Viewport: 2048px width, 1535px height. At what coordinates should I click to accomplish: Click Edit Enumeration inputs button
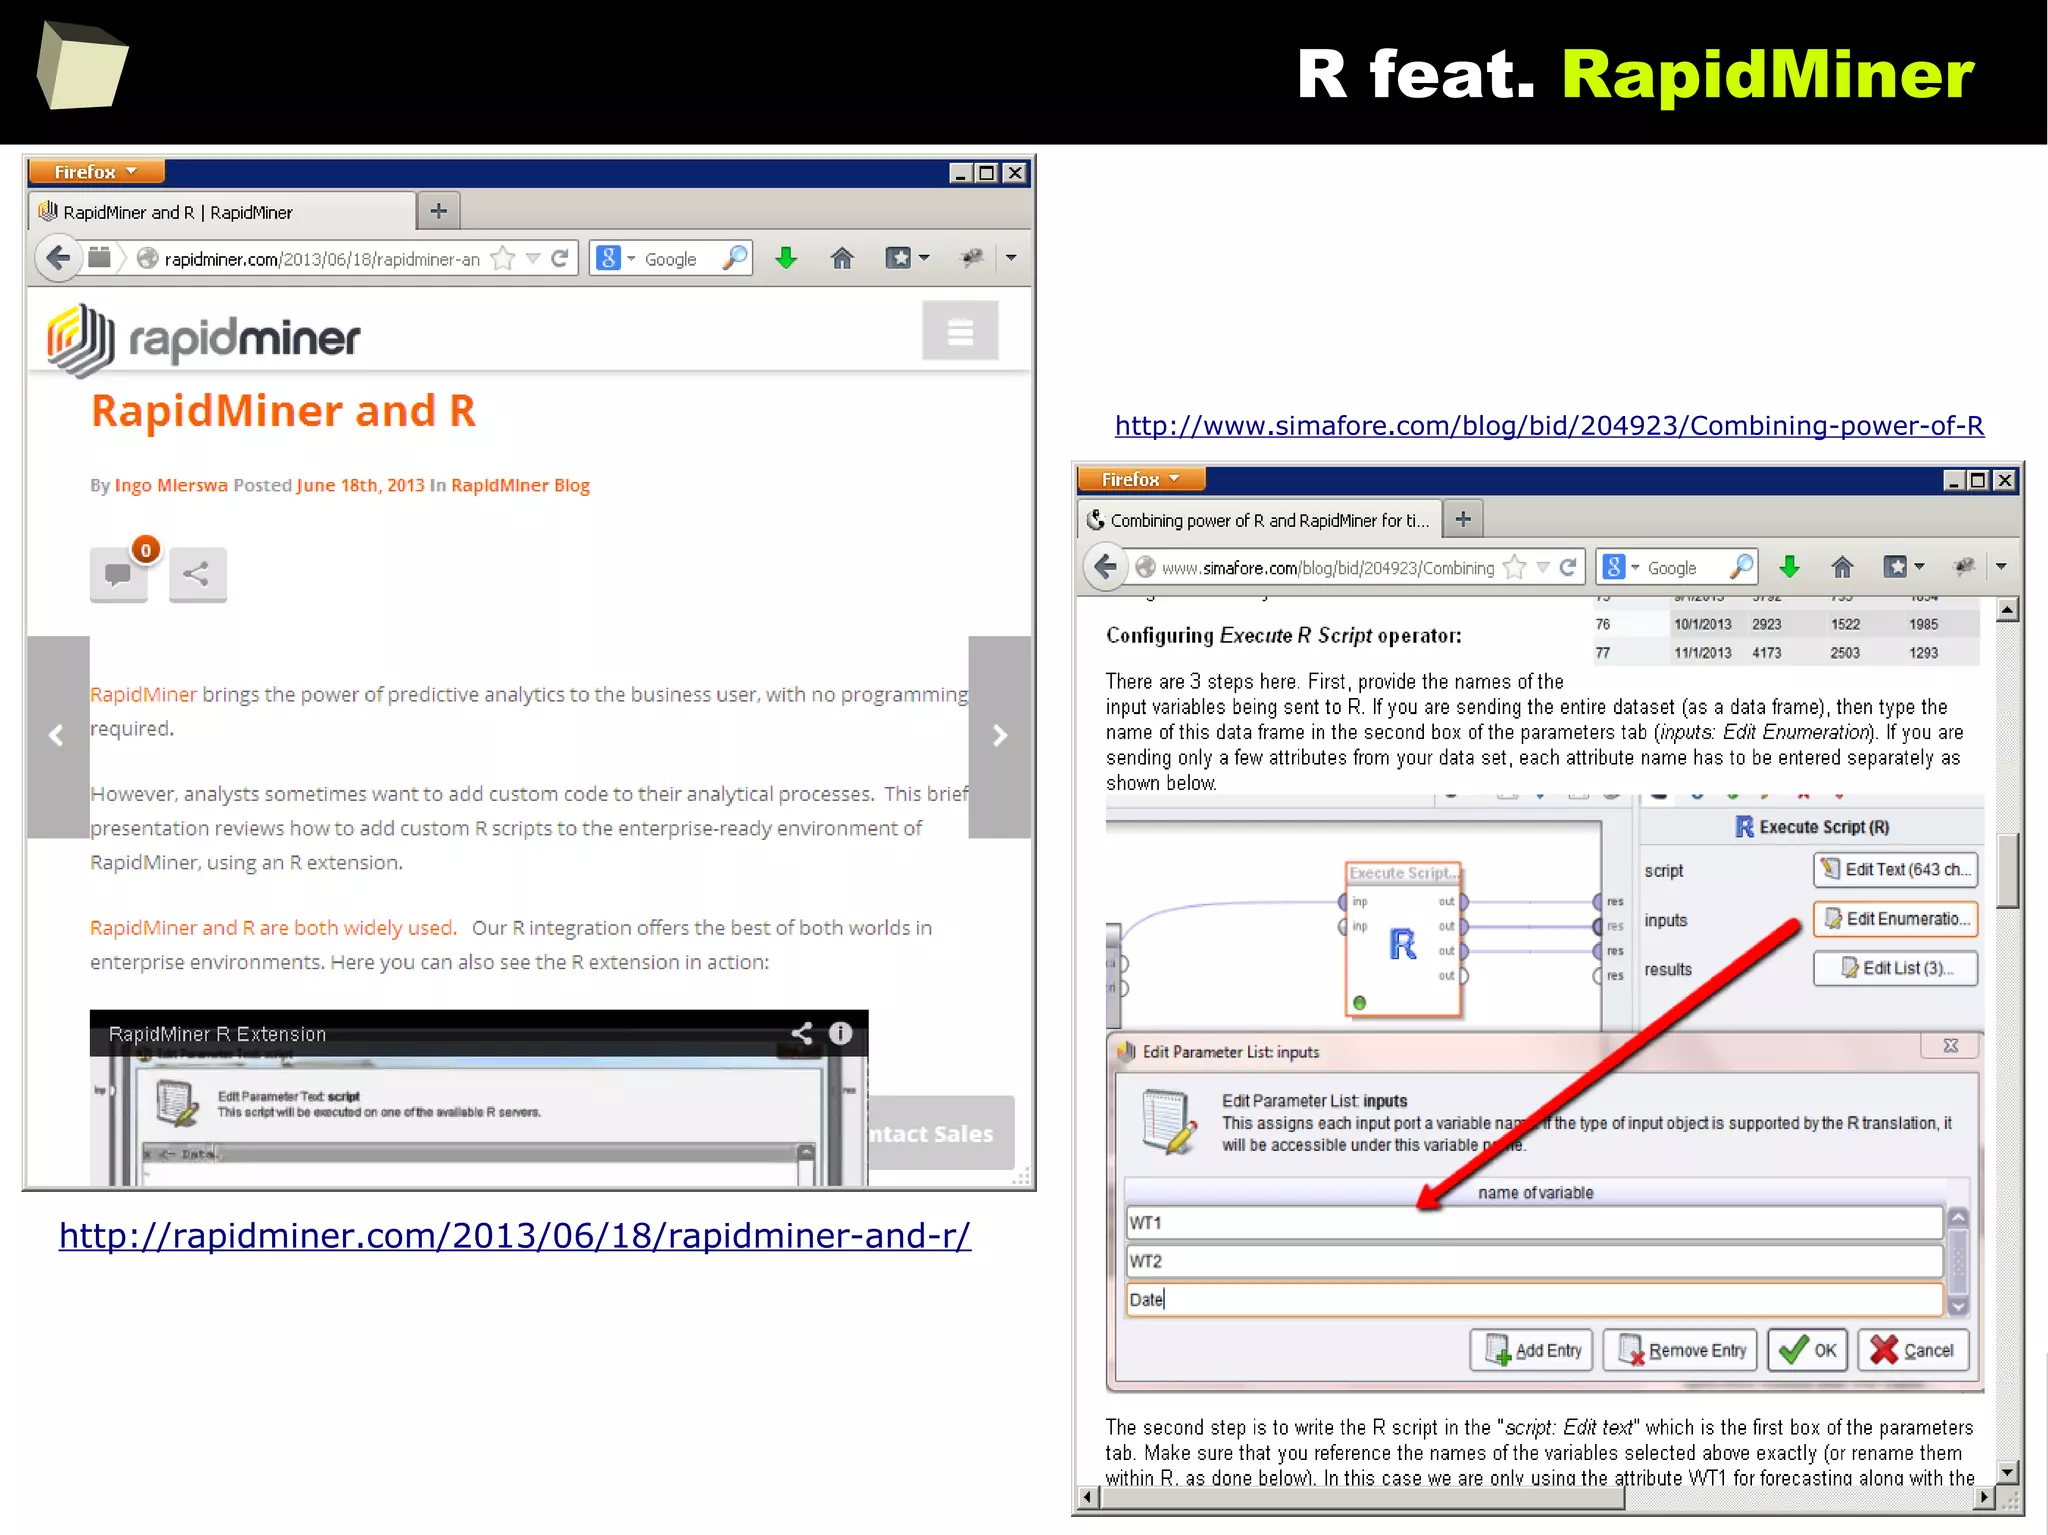click(1896, 918)
